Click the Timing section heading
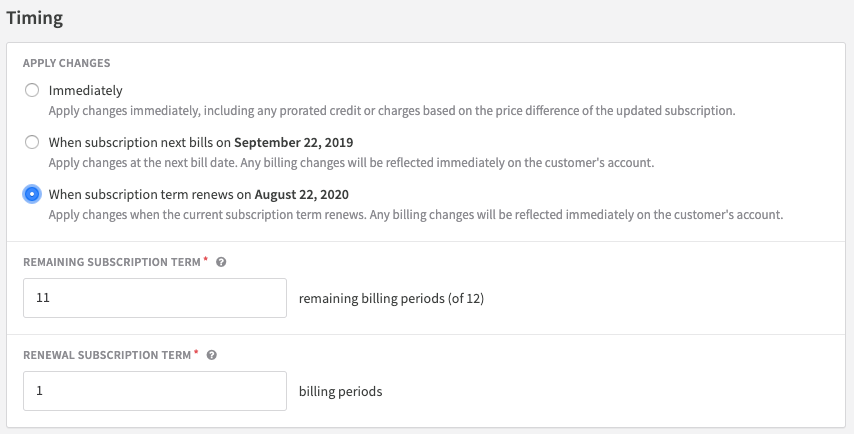This screenshot has width=854, height=434. pos(35,18)
